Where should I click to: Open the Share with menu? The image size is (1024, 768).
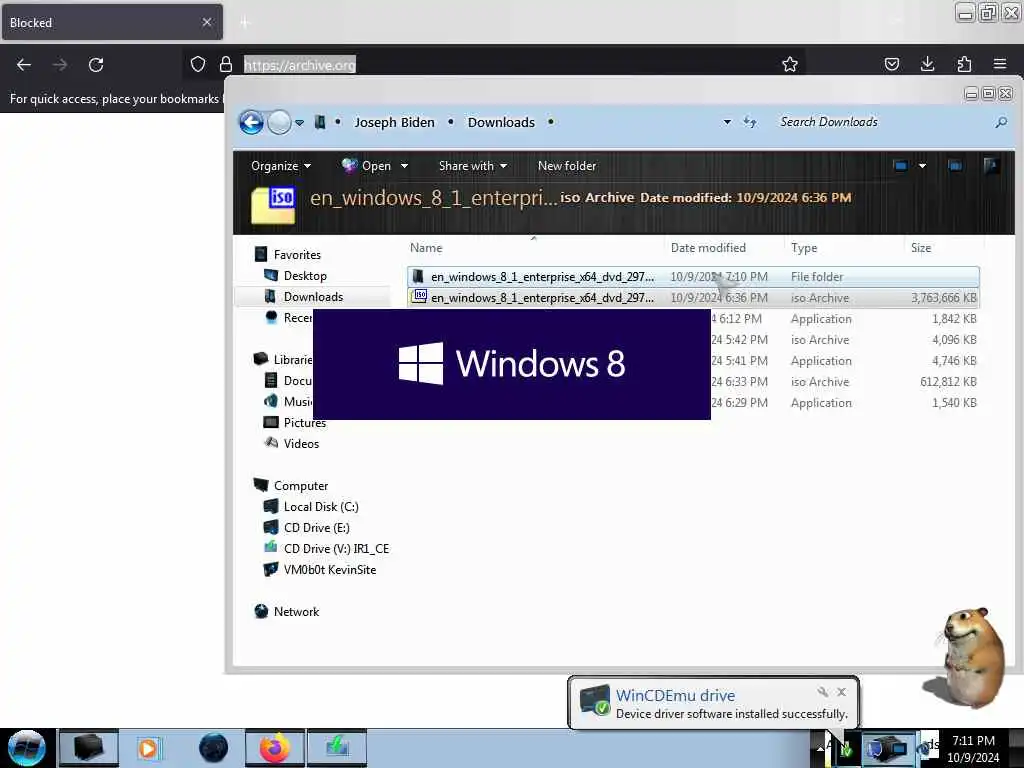tap(473, 166)
